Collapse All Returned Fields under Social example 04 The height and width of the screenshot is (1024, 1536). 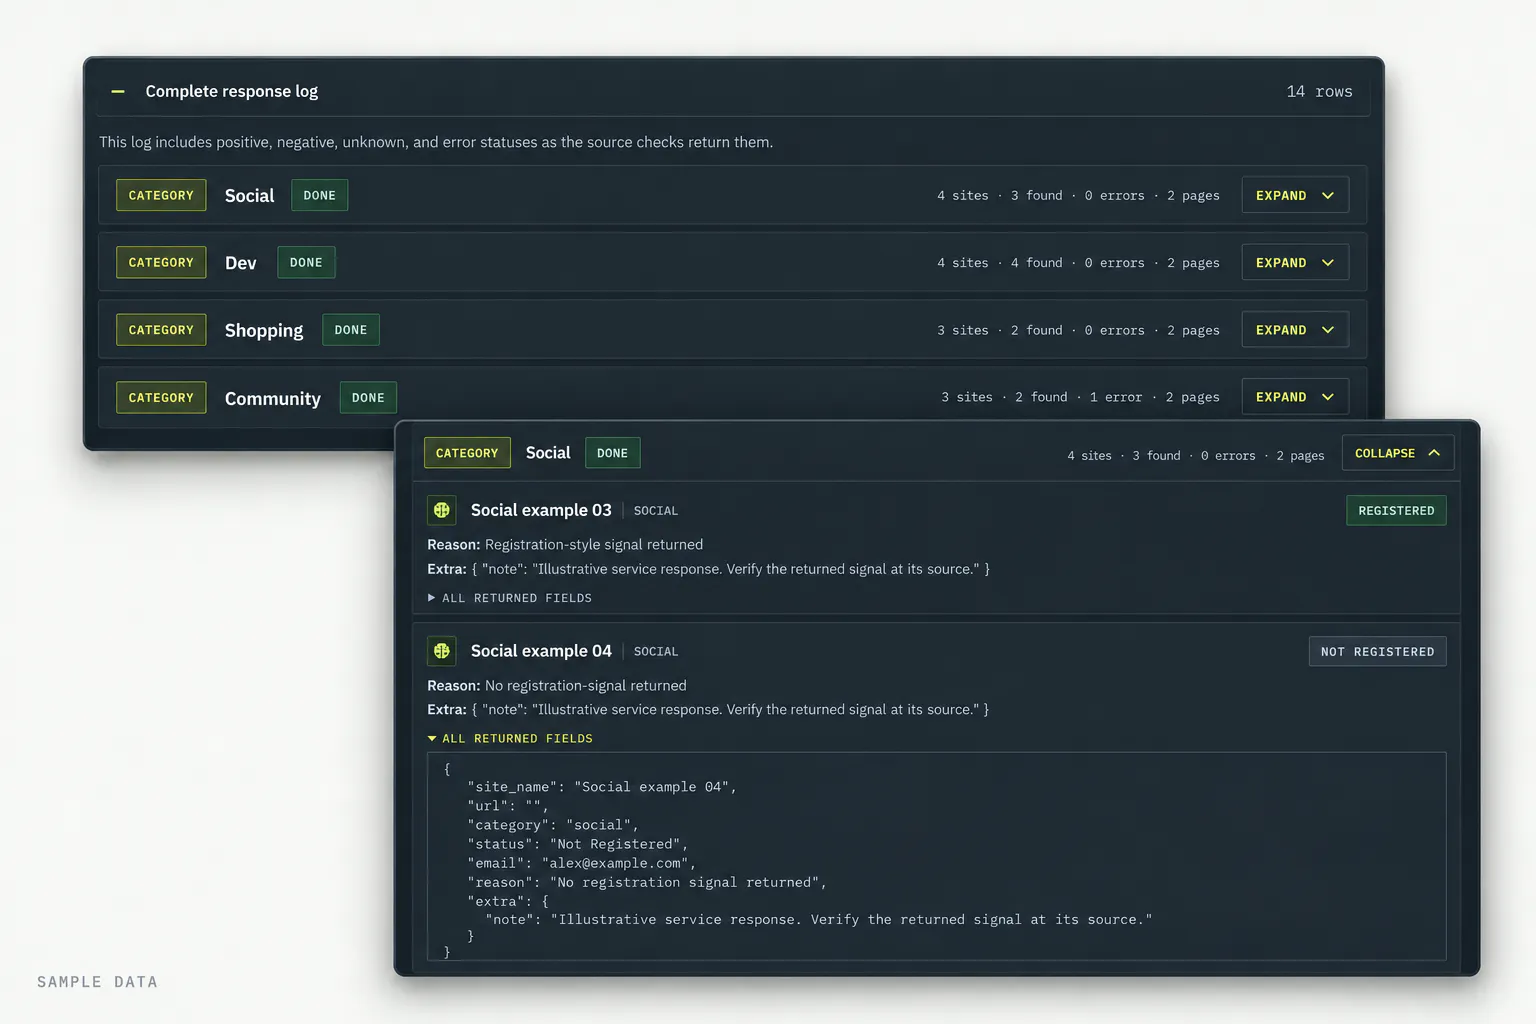tap(510, 739)
